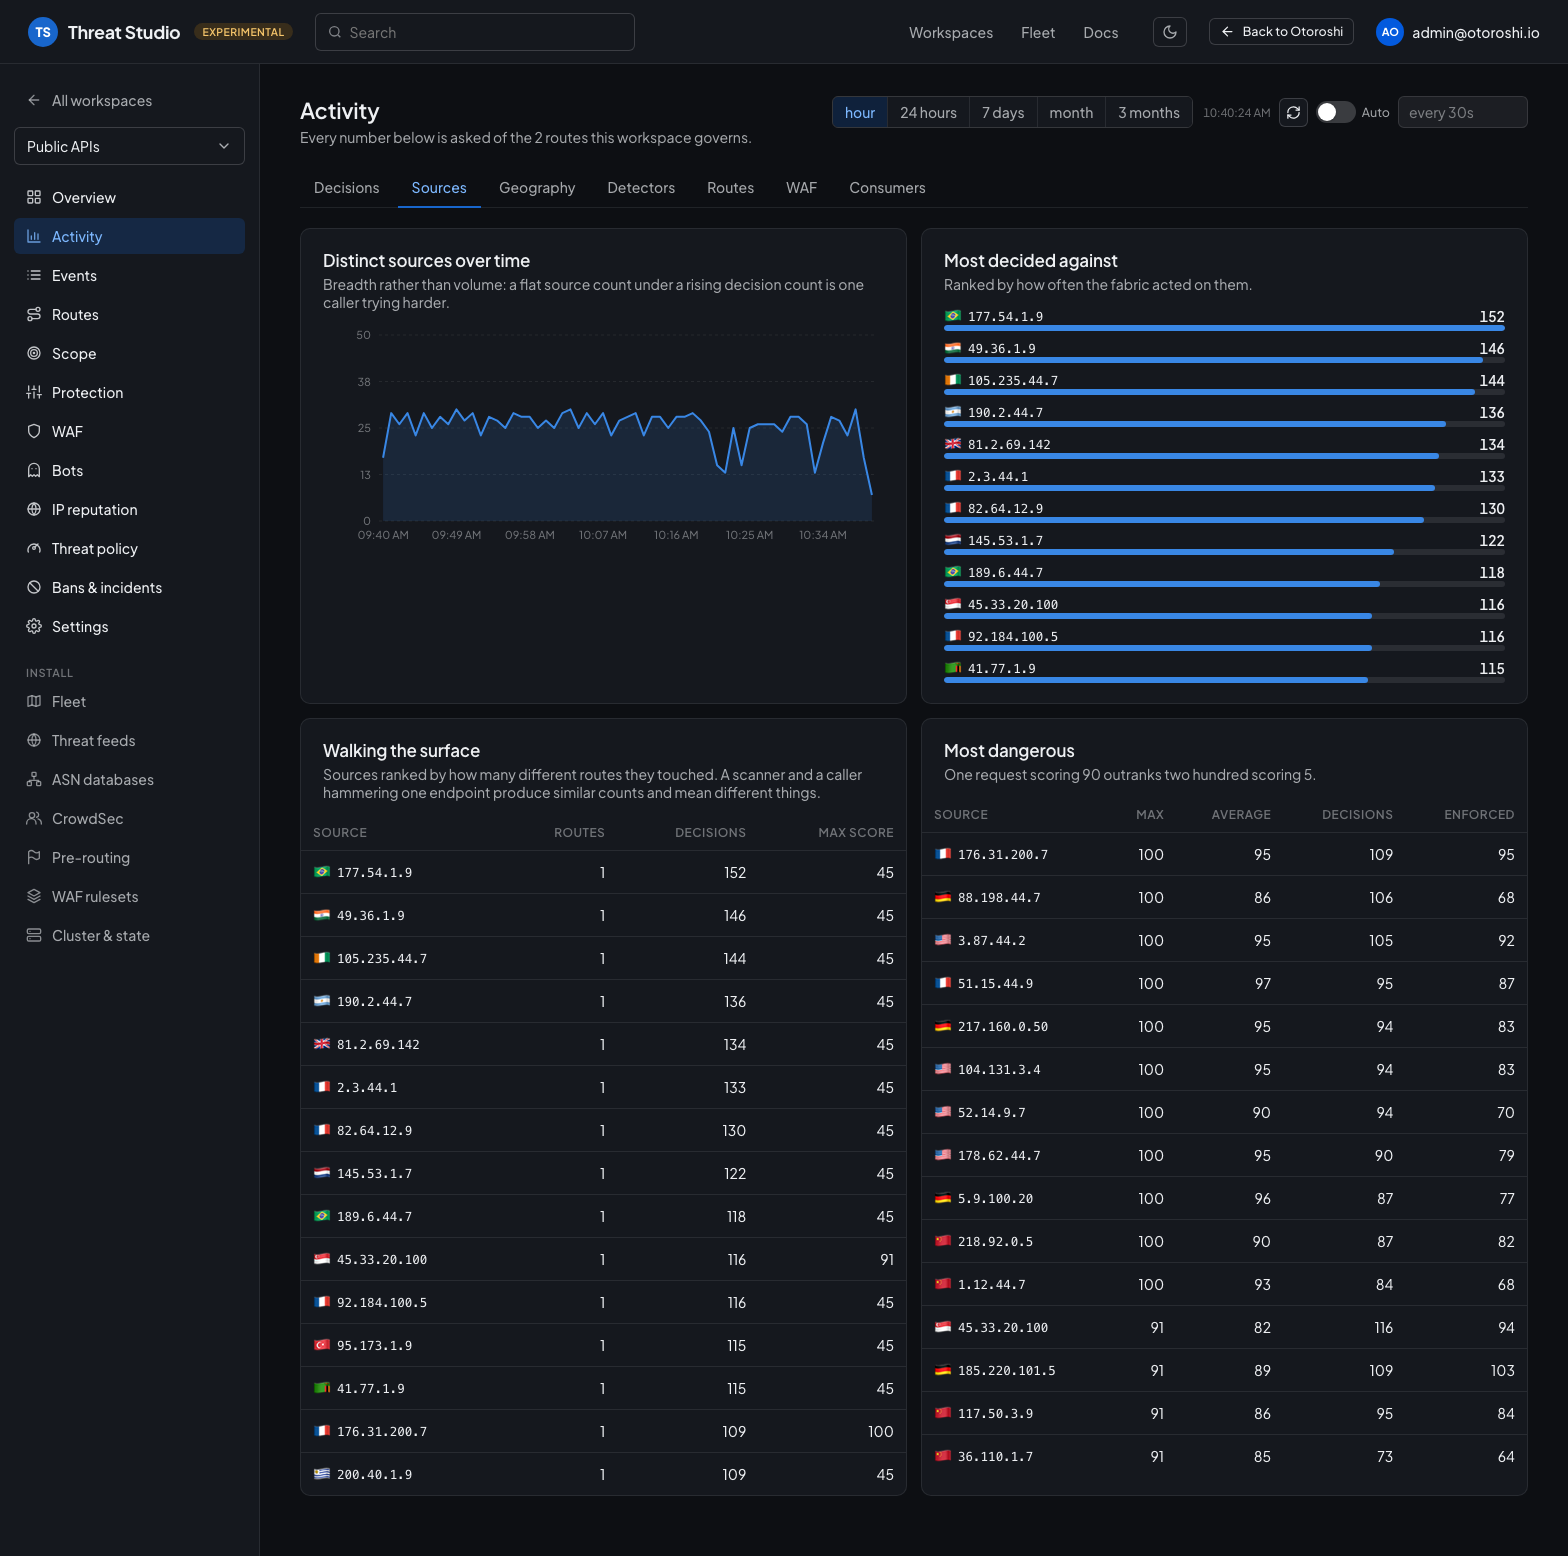The height and width of the screenshot is (1556, 1568).
Task: Click the Bans & incidents ban icon
Action: coord(34,587)
